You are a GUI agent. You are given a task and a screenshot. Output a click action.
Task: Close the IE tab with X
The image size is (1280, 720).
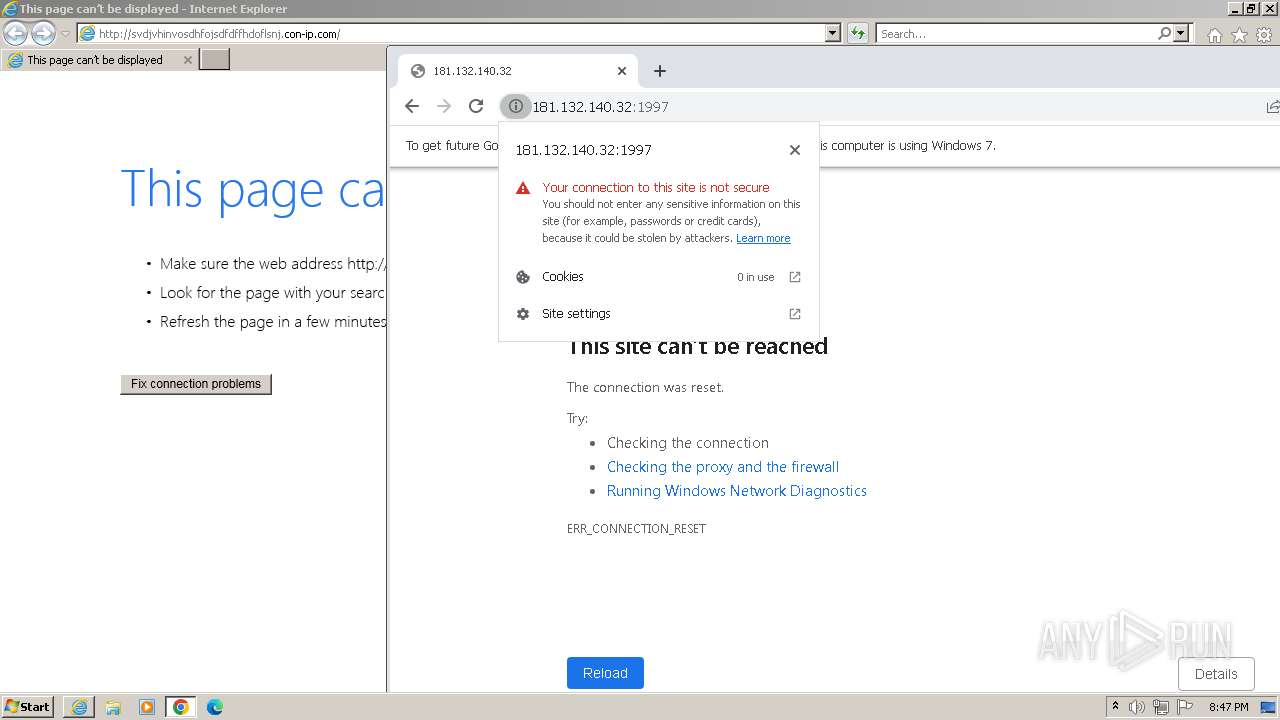coord(187,60)
